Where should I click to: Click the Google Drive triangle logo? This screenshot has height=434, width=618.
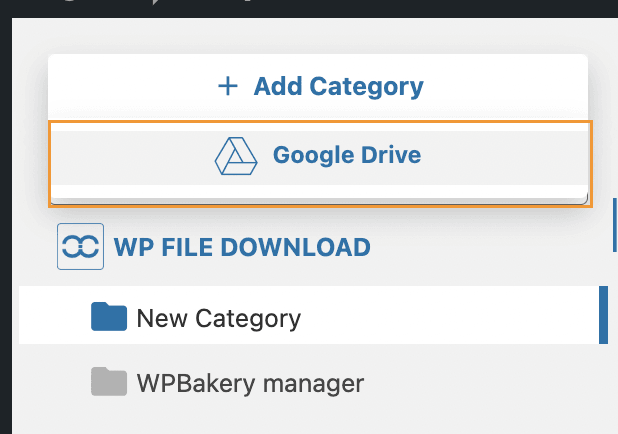coord(236,156)
